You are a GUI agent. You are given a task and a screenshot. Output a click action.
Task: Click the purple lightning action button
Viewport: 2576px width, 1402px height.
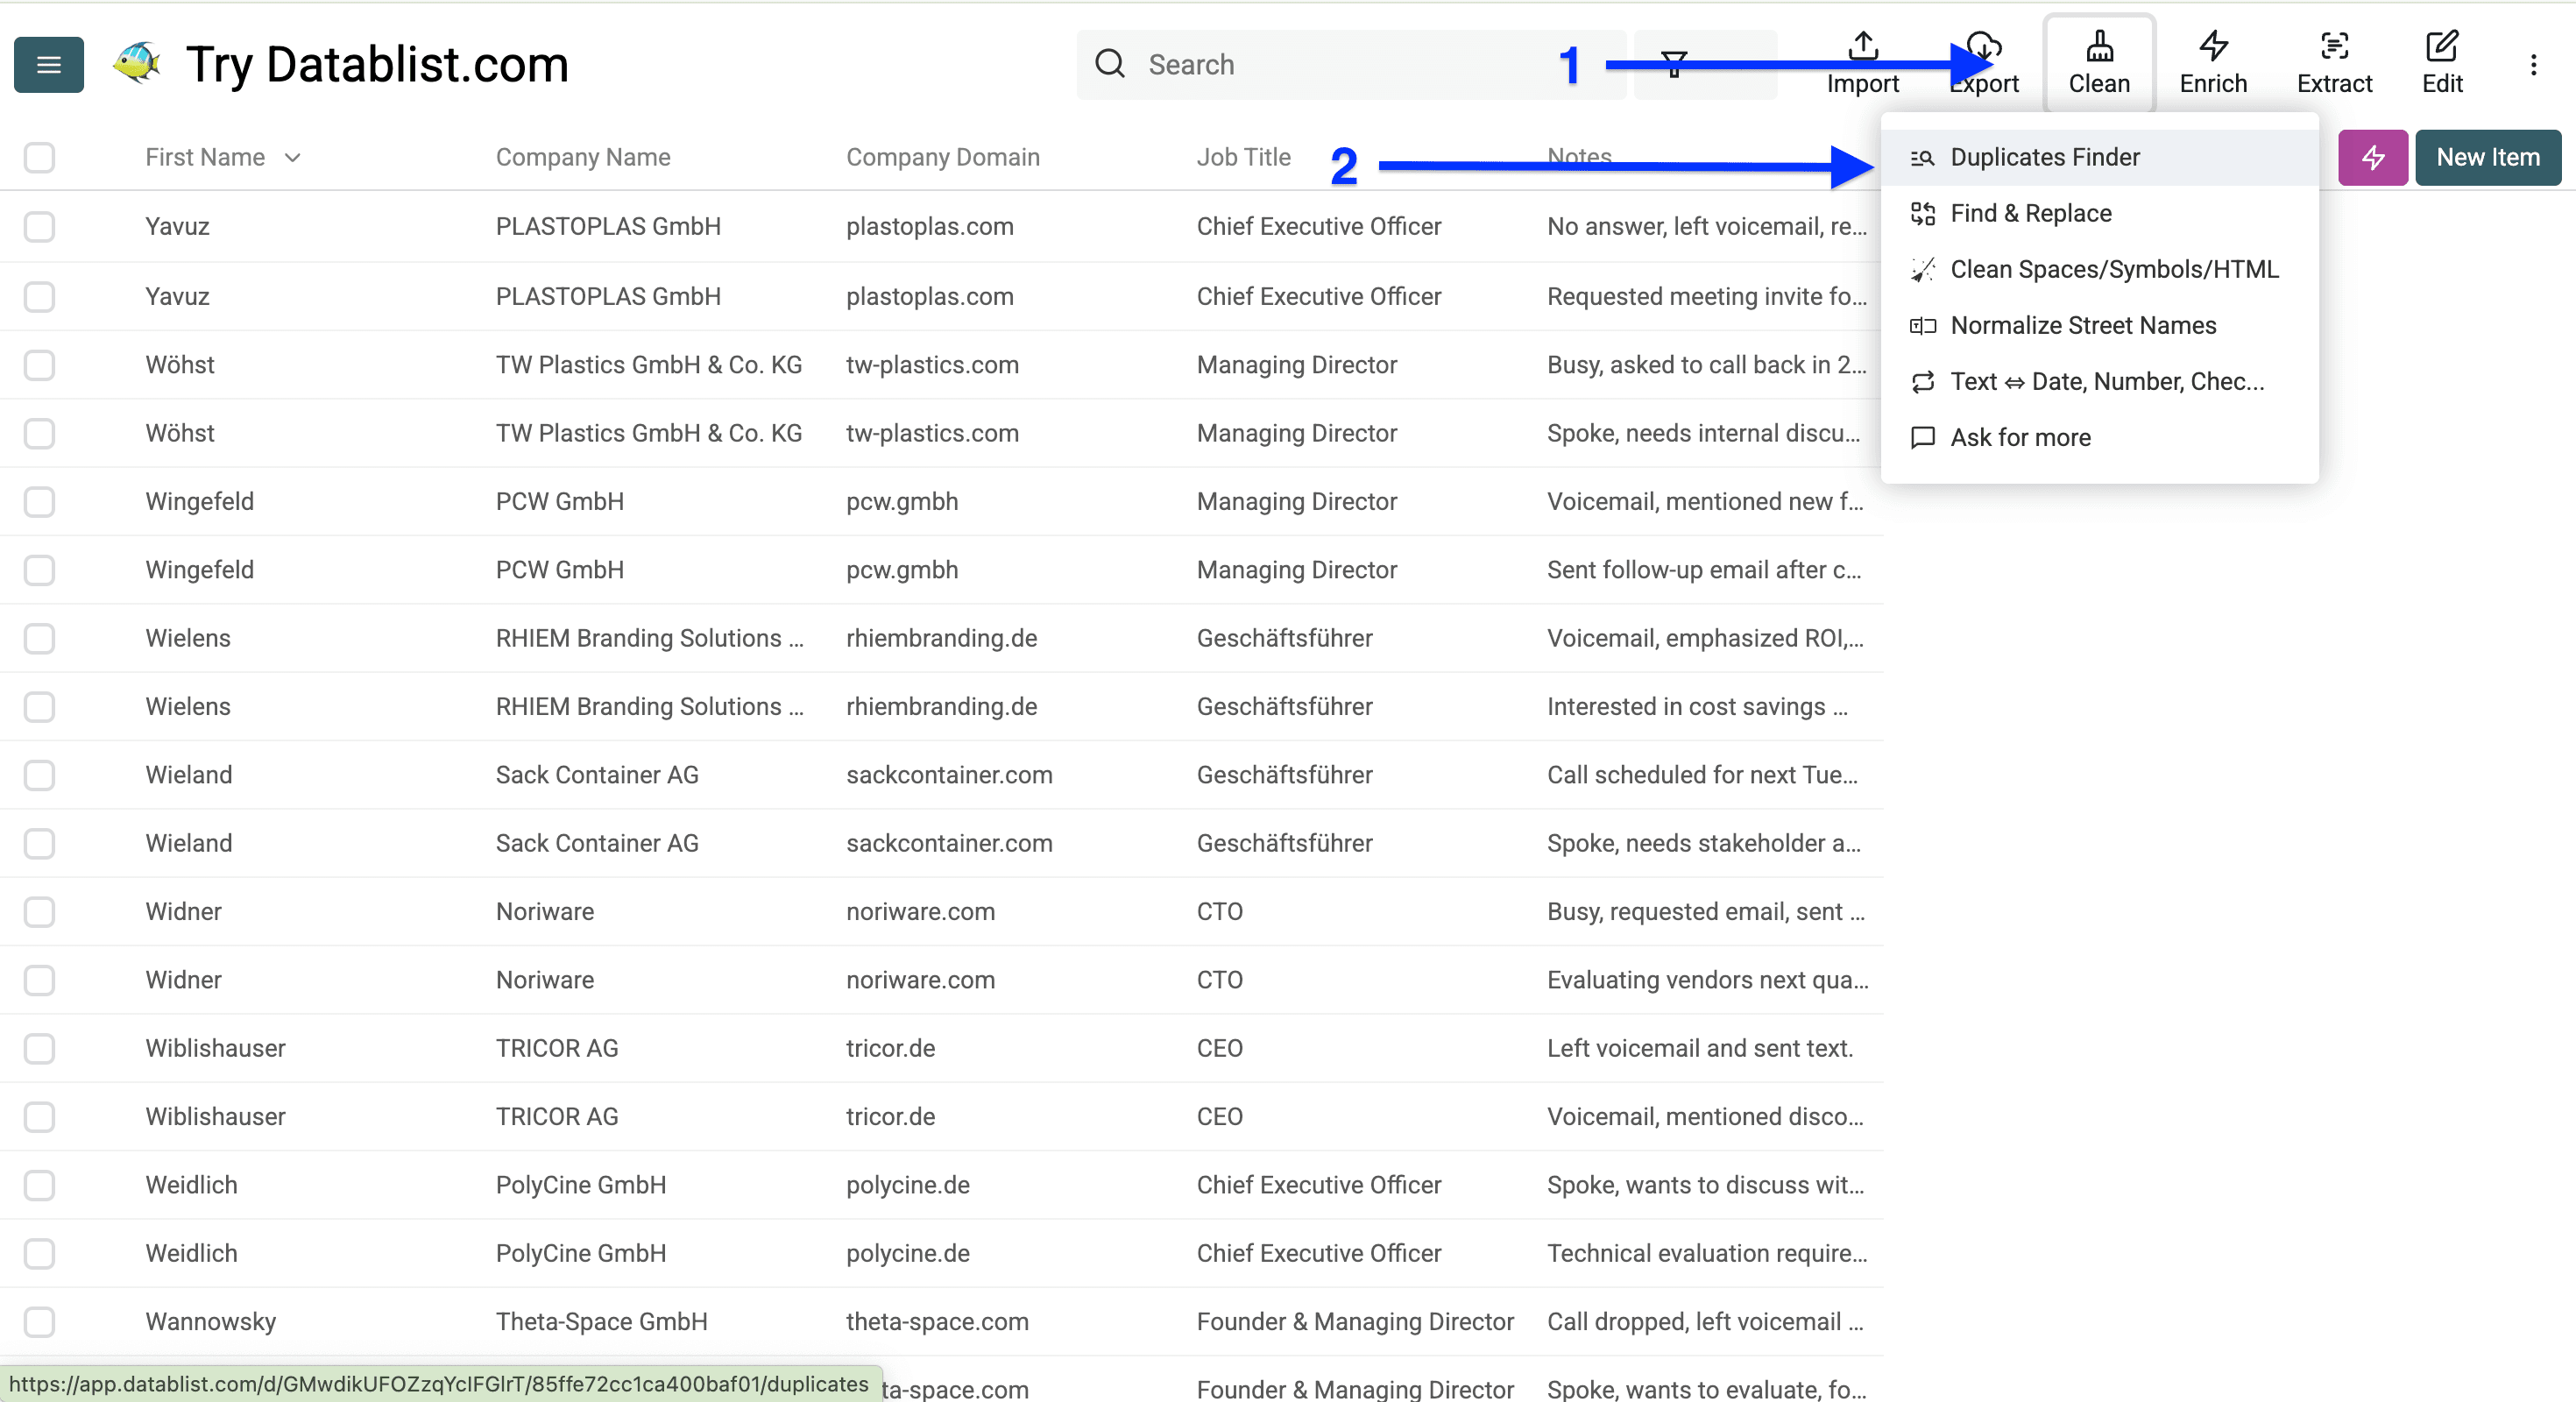[2372, 157]
